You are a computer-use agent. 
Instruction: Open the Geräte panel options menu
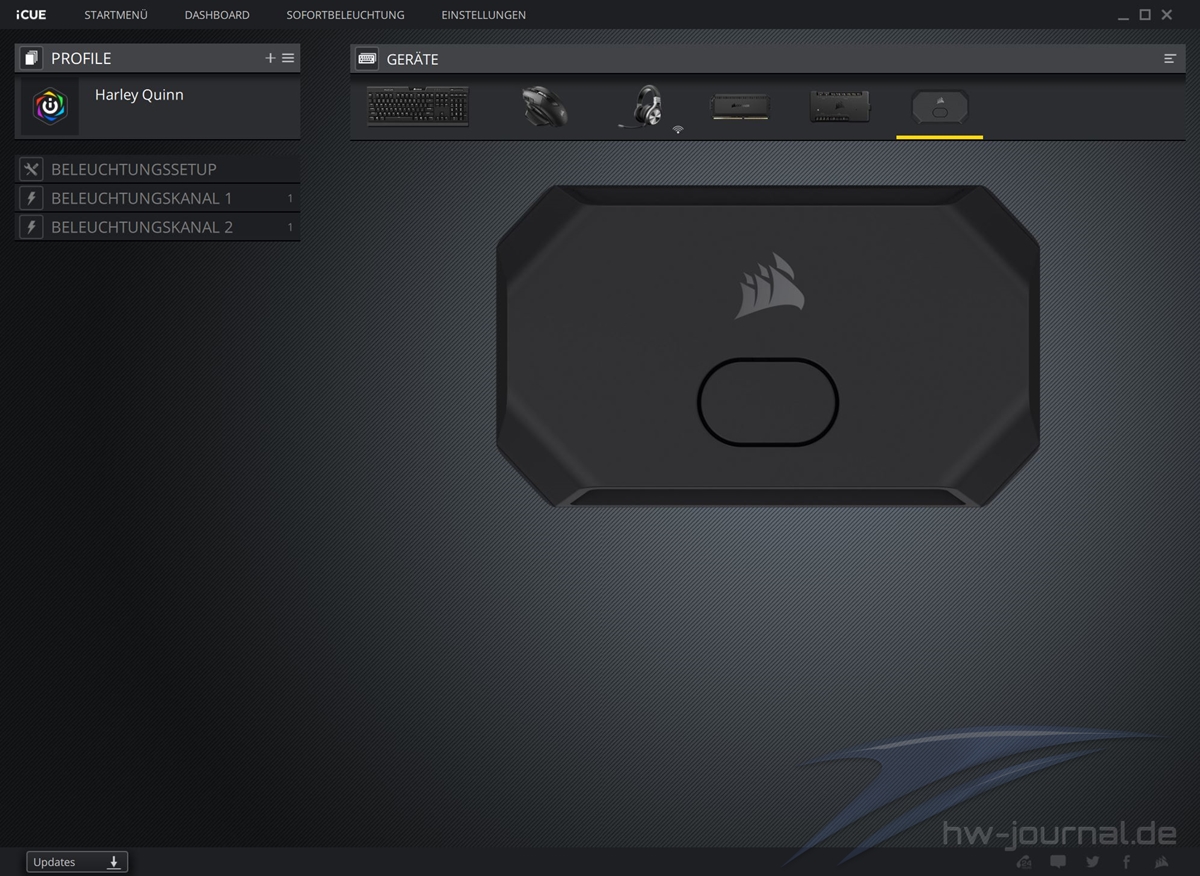point(1170,59)
